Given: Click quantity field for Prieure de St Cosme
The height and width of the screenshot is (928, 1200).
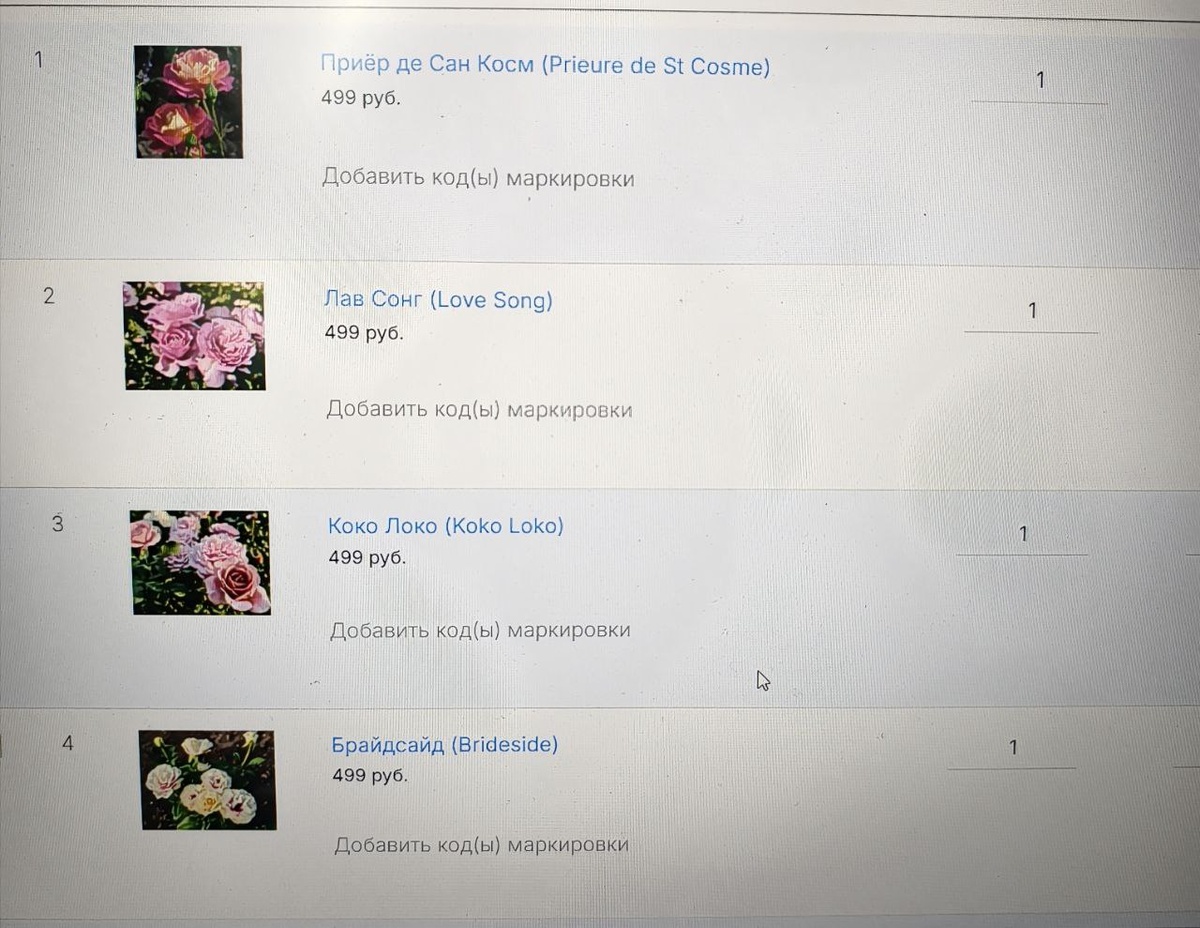Looking at the screenshot, I should click(x=1039, y=83).
